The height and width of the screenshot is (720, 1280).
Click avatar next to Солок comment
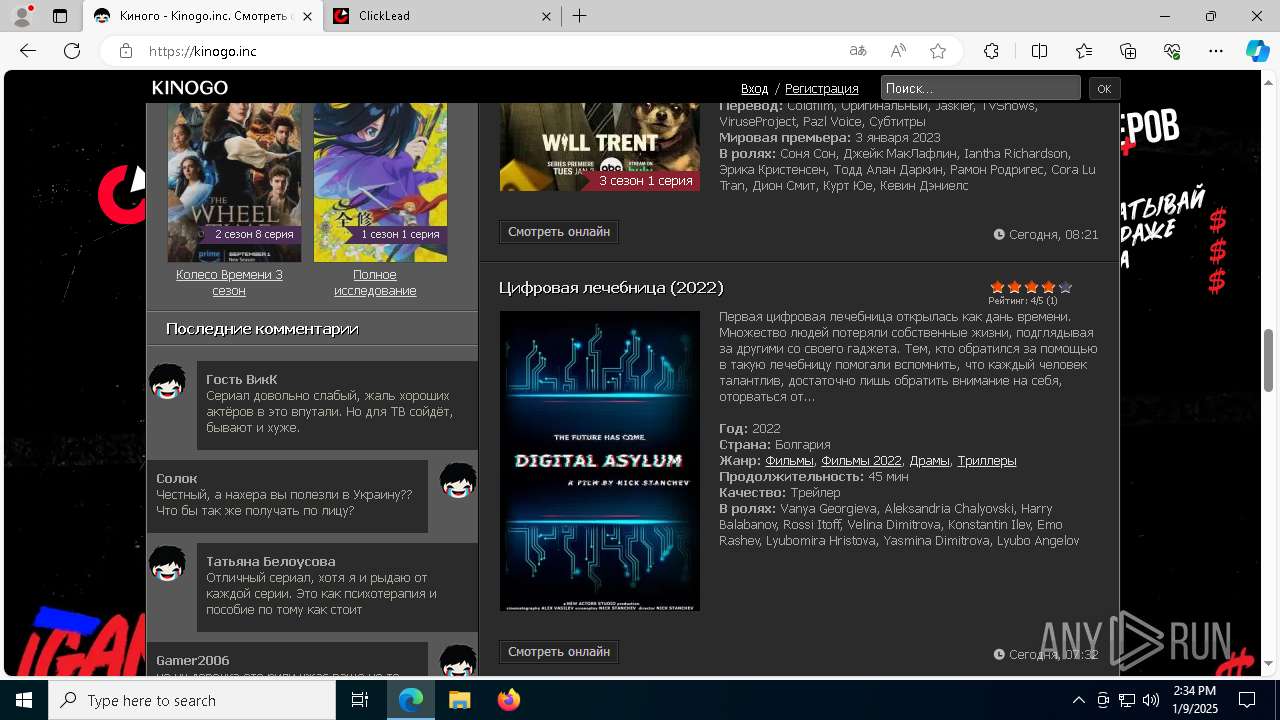point(458,481)
